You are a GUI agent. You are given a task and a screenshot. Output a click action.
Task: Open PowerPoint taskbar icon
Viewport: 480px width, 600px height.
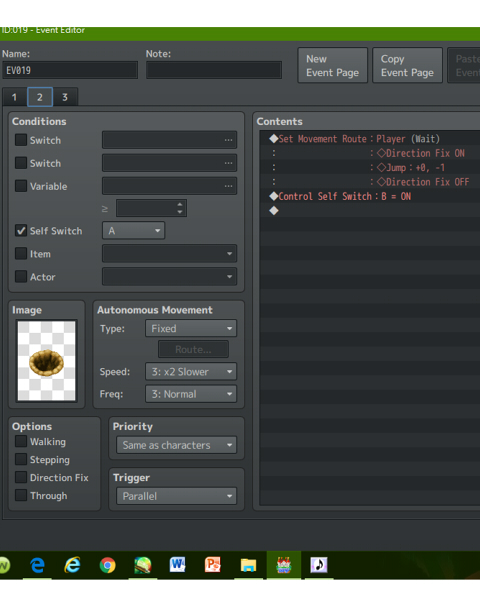coord(213,565)
